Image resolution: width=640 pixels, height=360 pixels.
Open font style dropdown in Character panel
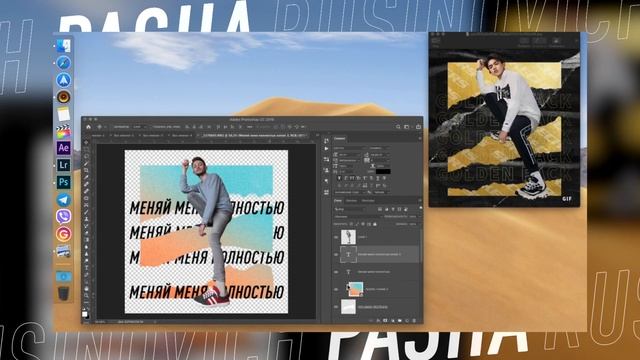[x=380, y=148]
